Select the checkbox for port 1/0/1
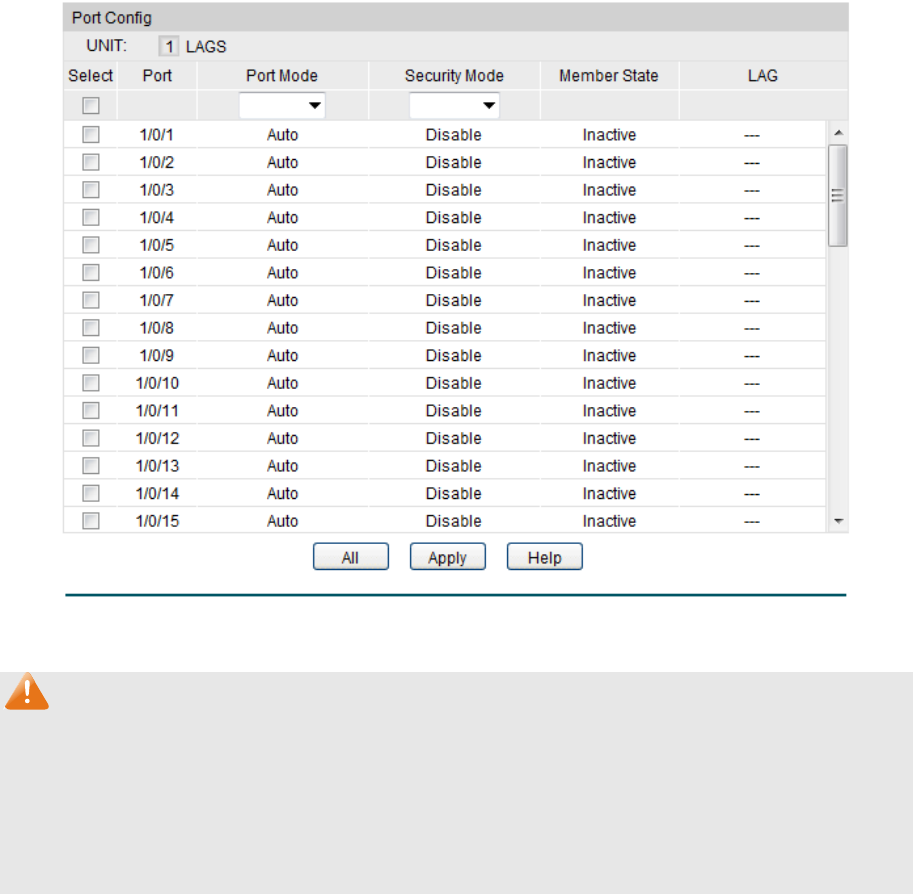 click(91, 135)
